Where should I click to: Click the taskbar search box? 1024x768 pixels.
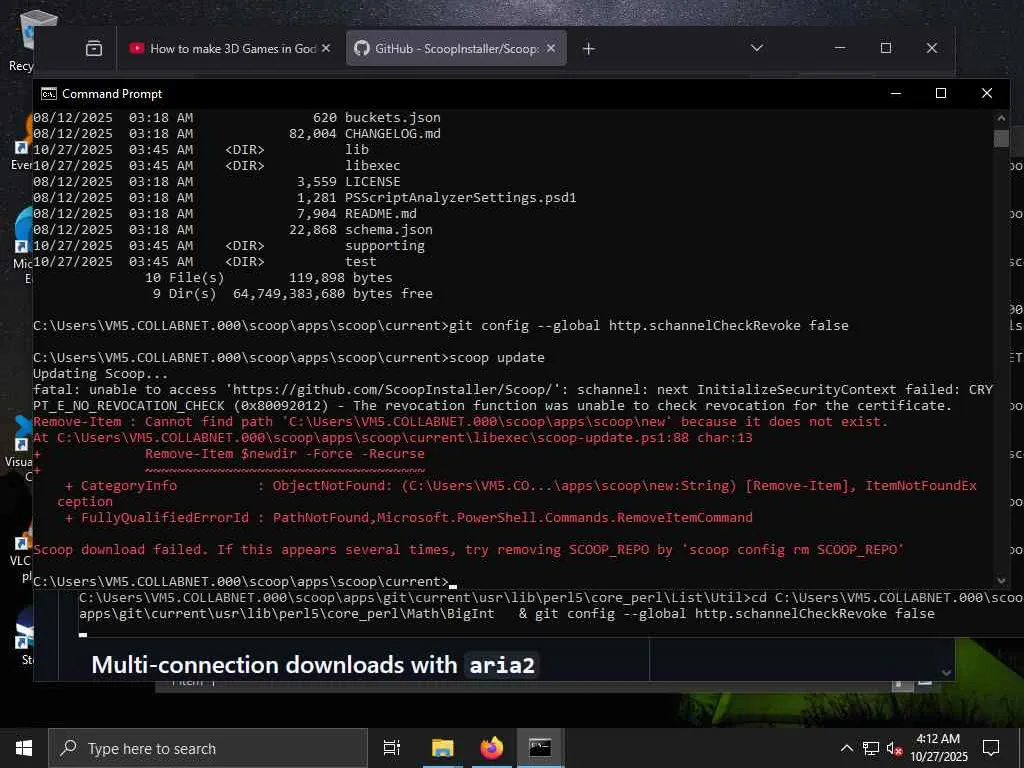click(x=208, y=748)
